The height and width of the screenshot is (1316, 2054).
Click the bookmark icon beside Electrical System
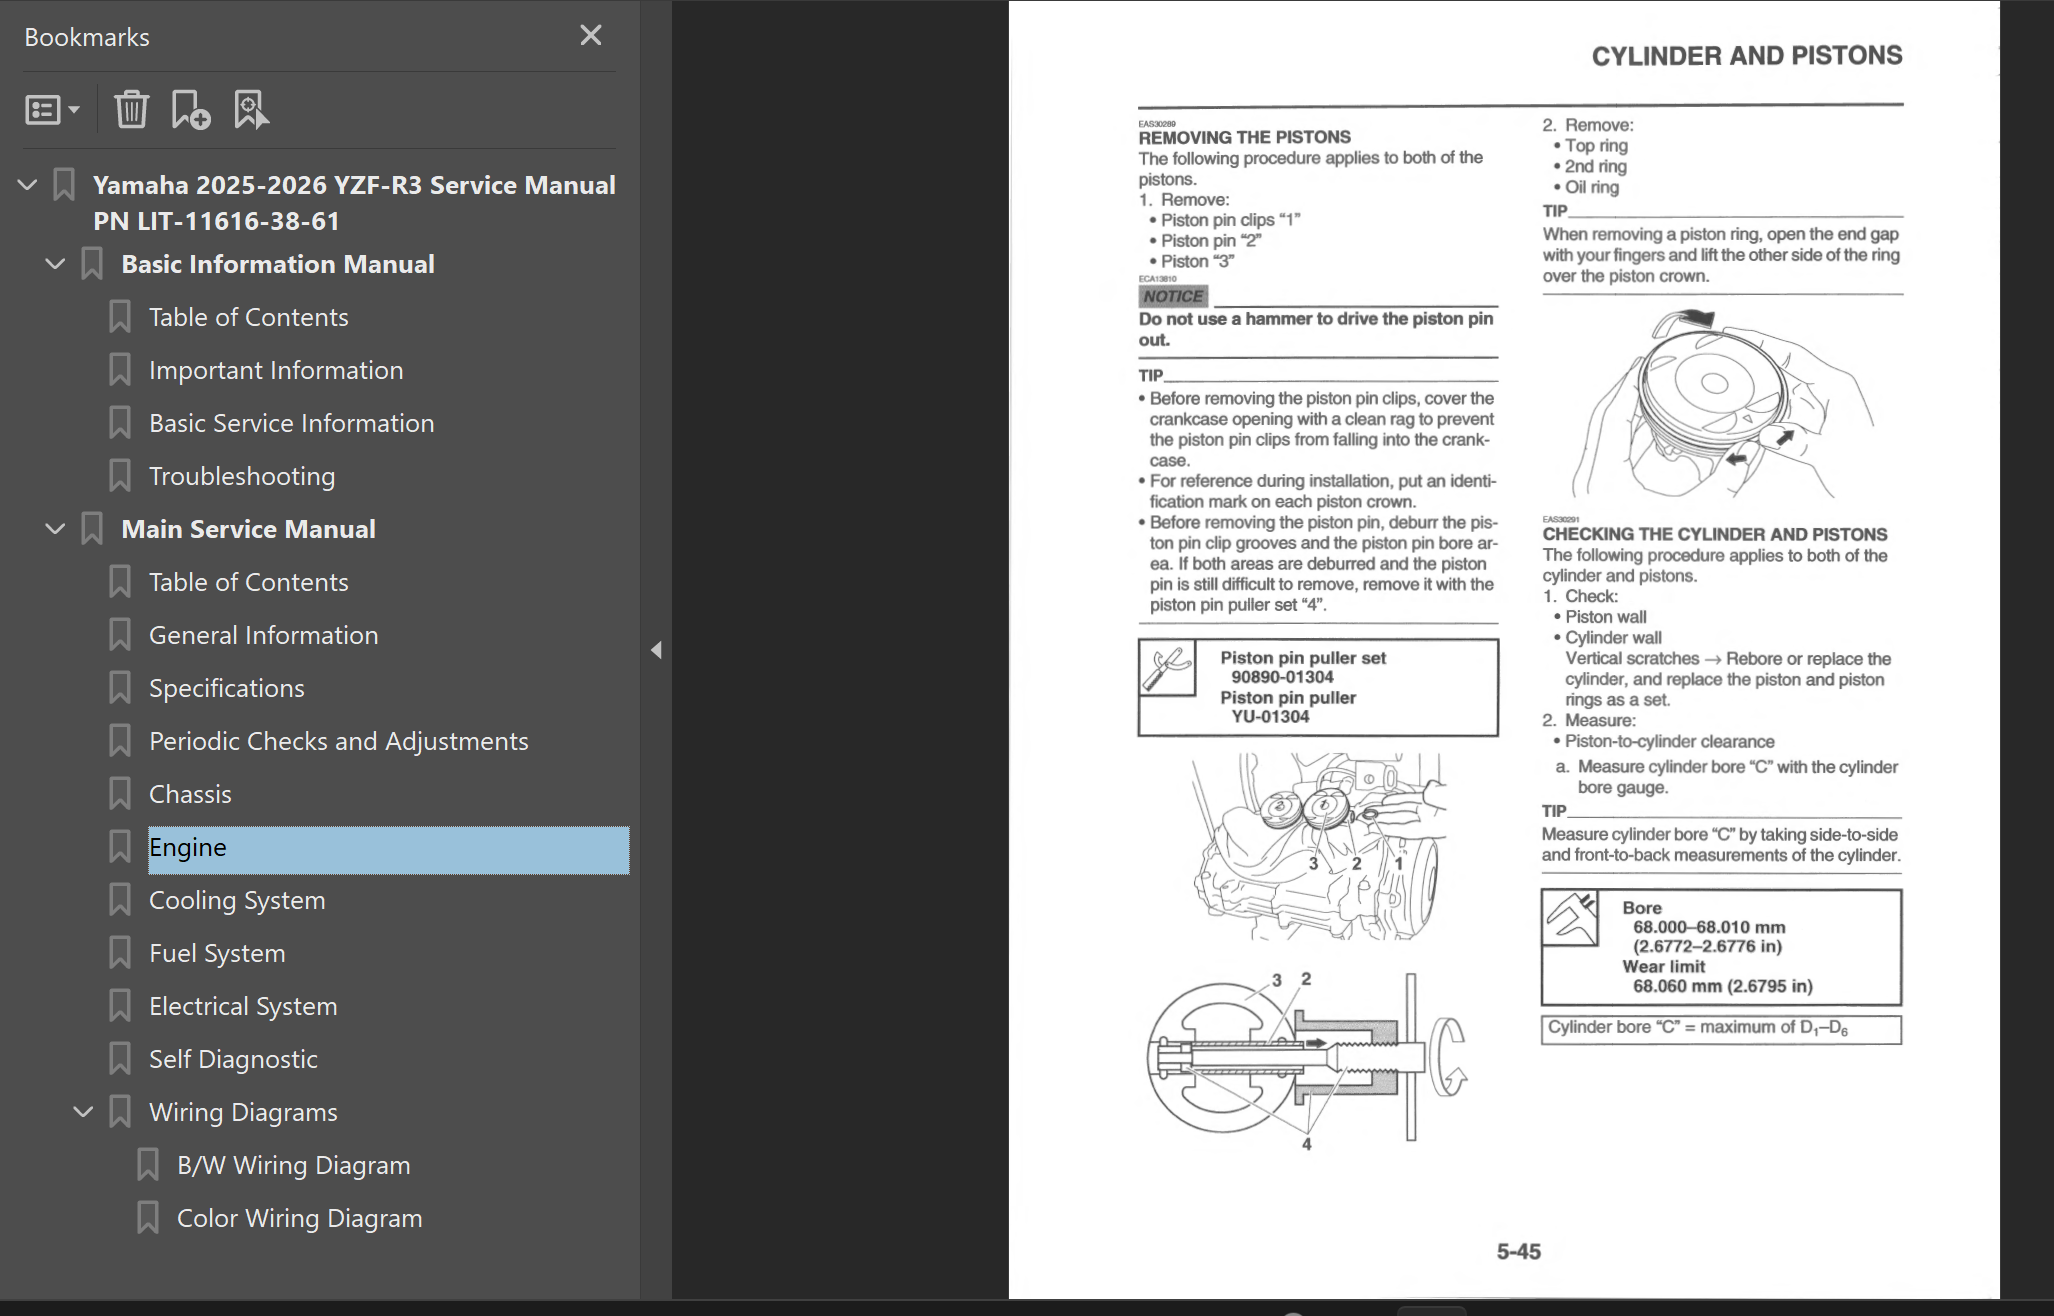click(x=120, y=1006)
